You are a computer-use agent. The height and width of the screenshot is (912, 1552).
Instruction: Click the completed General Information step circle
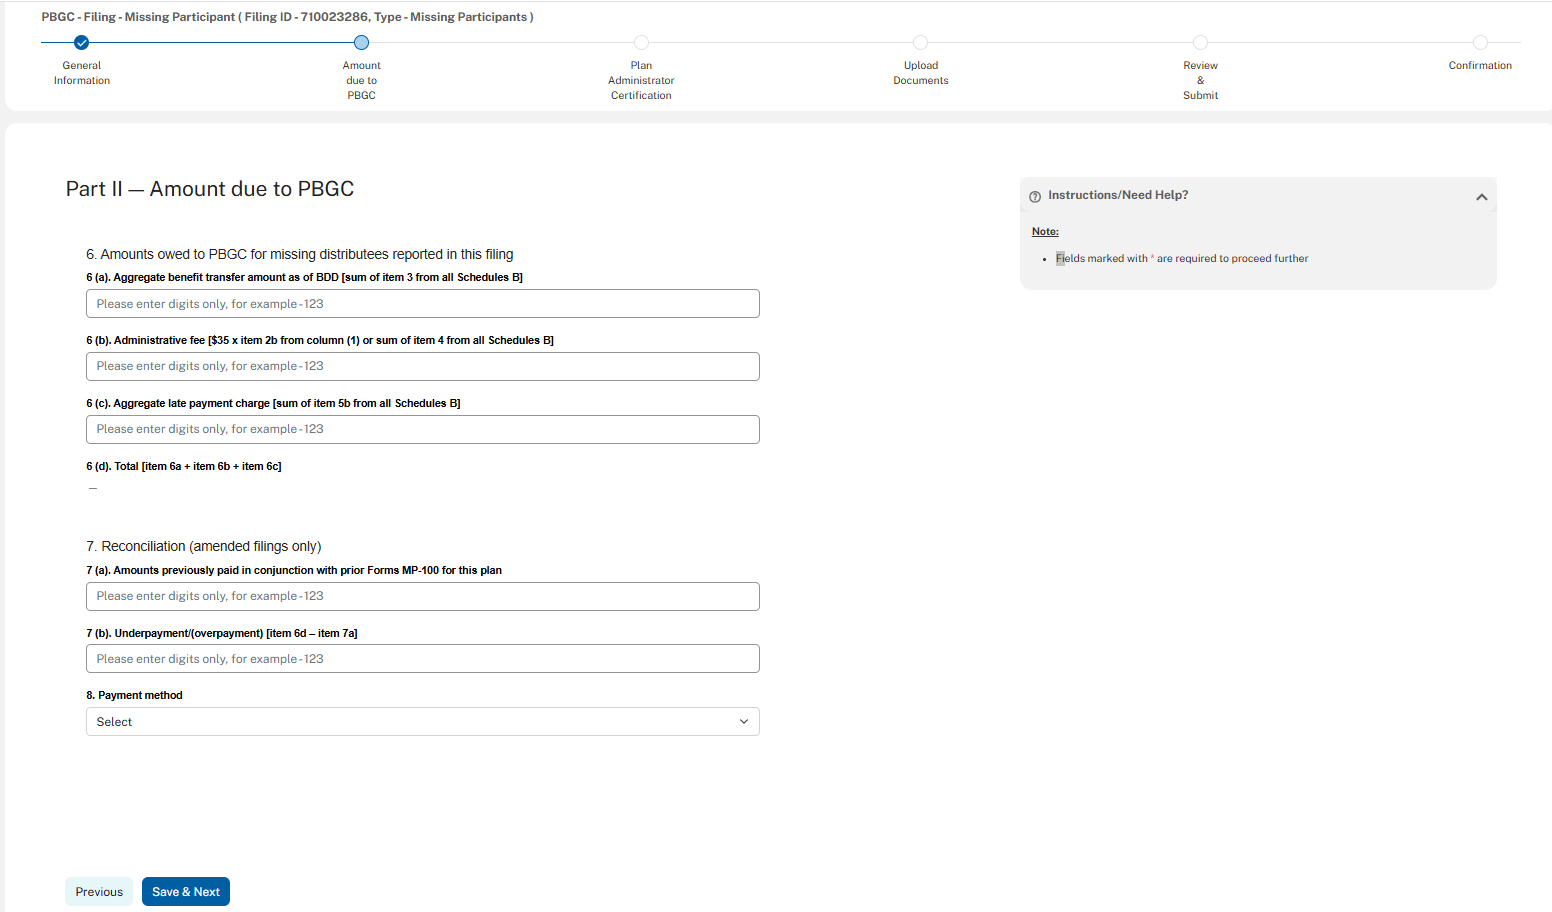pos(82,43)
